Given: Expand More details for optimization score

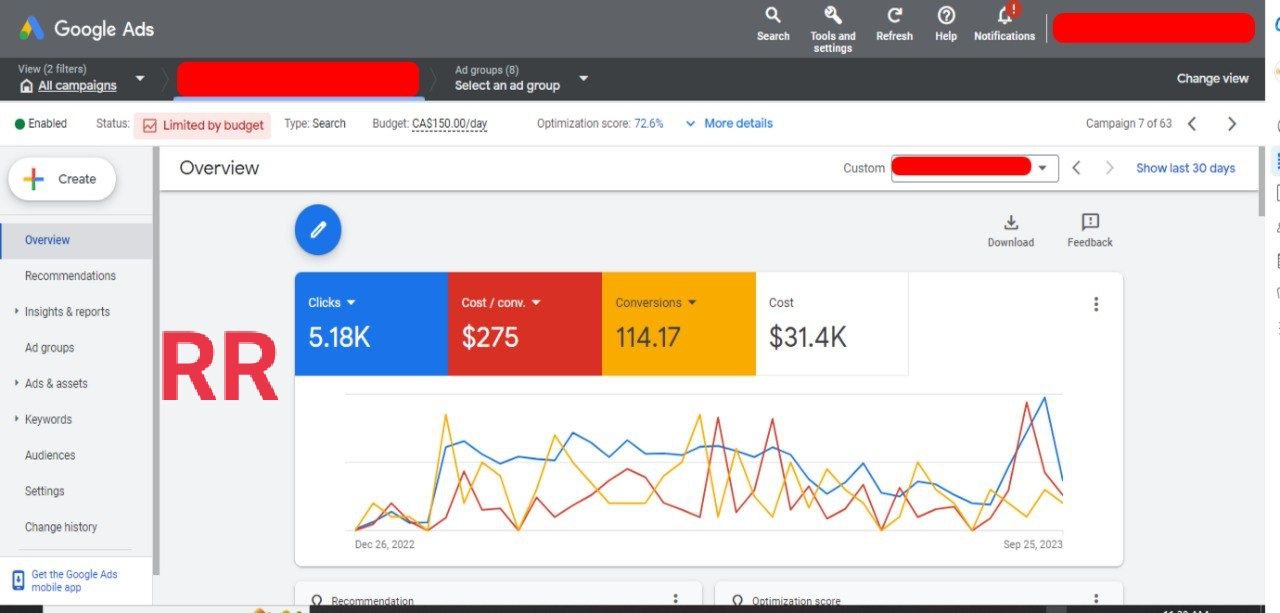Looking at the screenshot, I should pyautogui.click(x=729, y=124).
